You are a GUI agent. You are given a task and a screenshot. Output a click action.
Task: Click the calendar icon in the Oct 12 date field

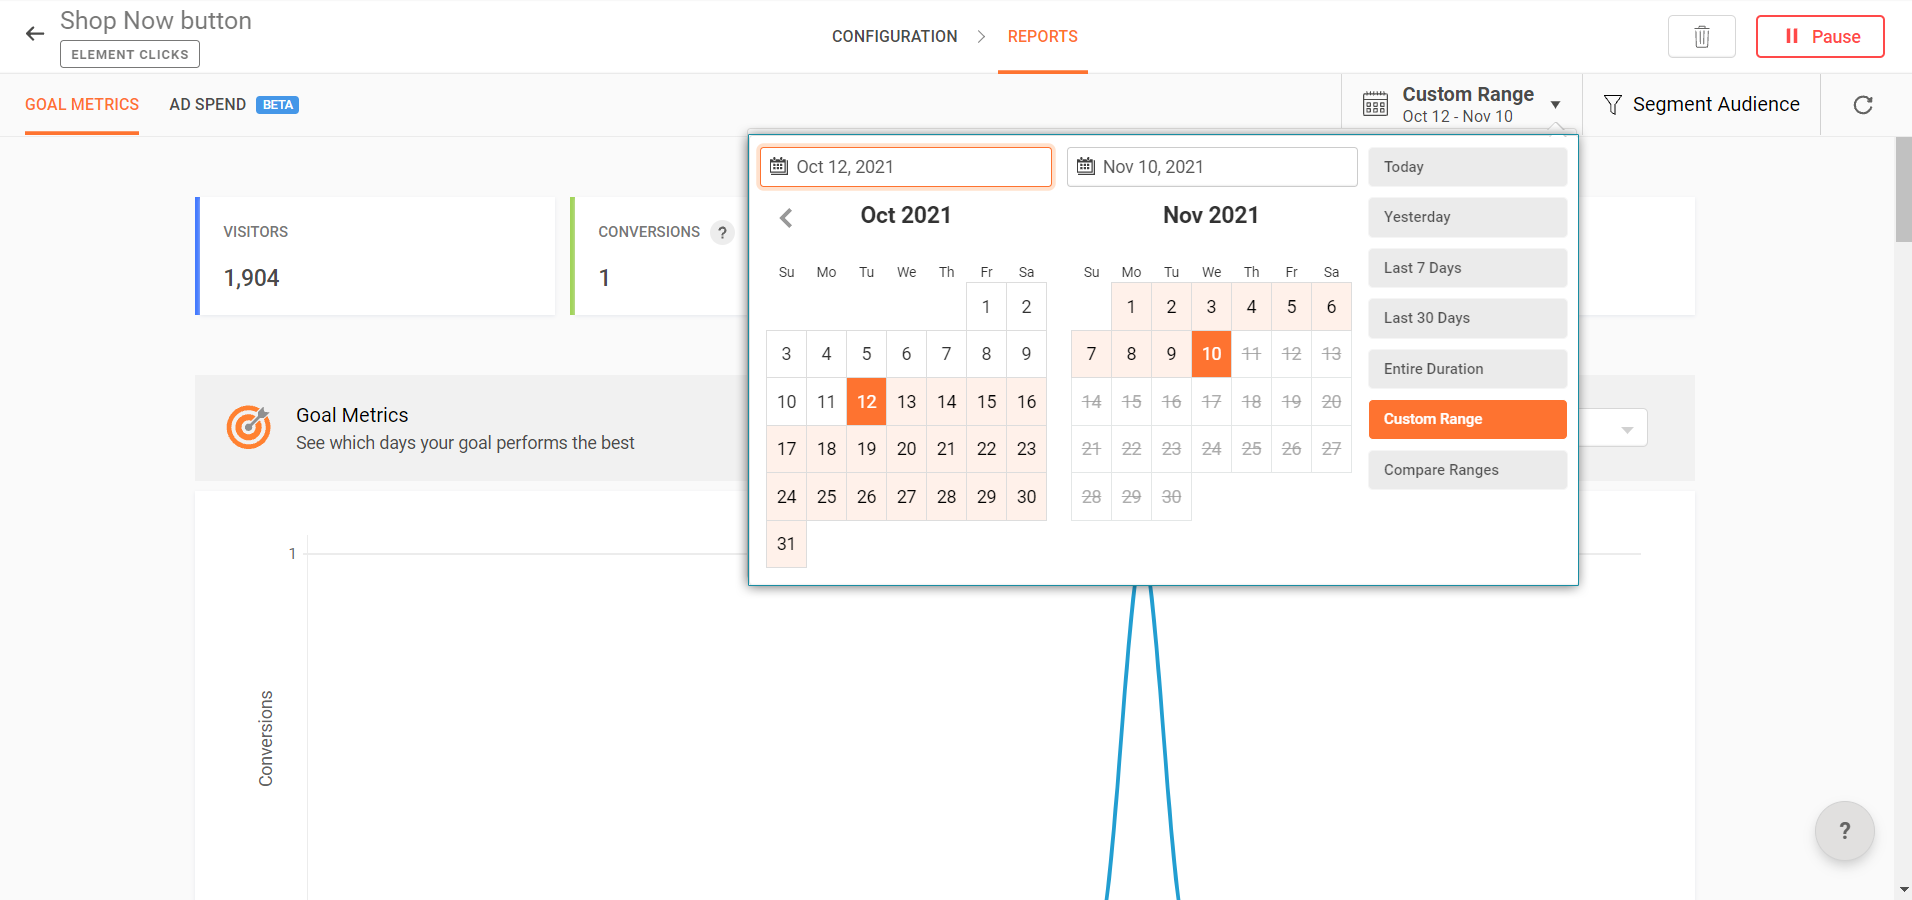click(780, 166)
